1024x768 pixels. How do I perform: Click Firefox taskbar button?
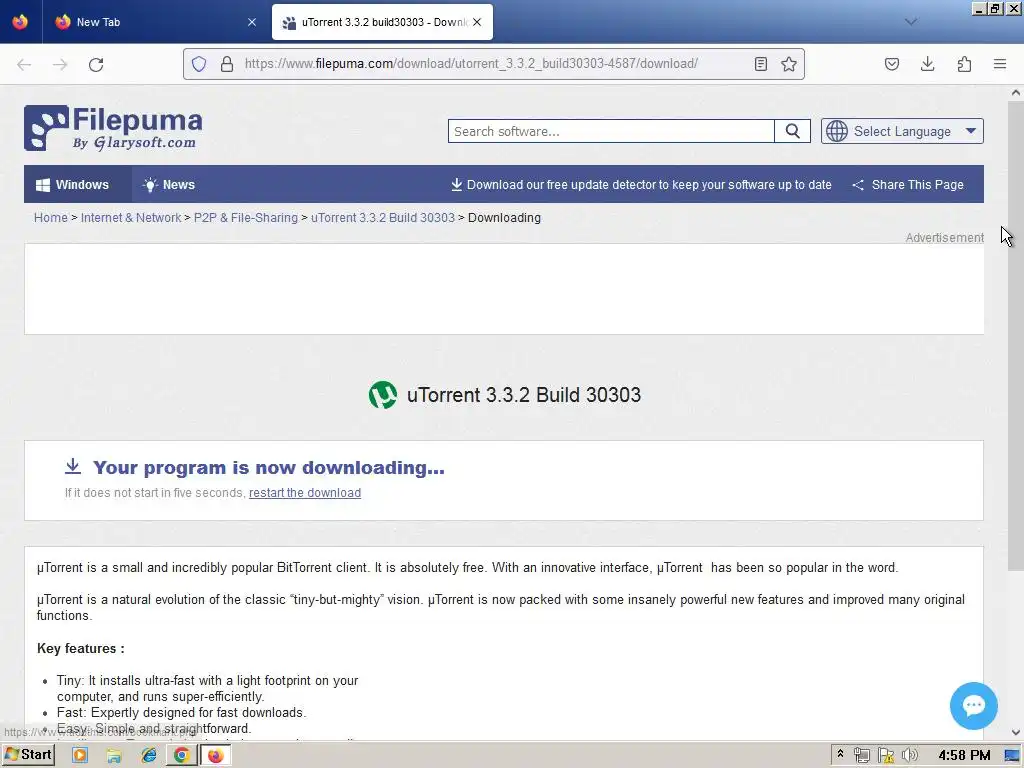[x=216, y=756]
